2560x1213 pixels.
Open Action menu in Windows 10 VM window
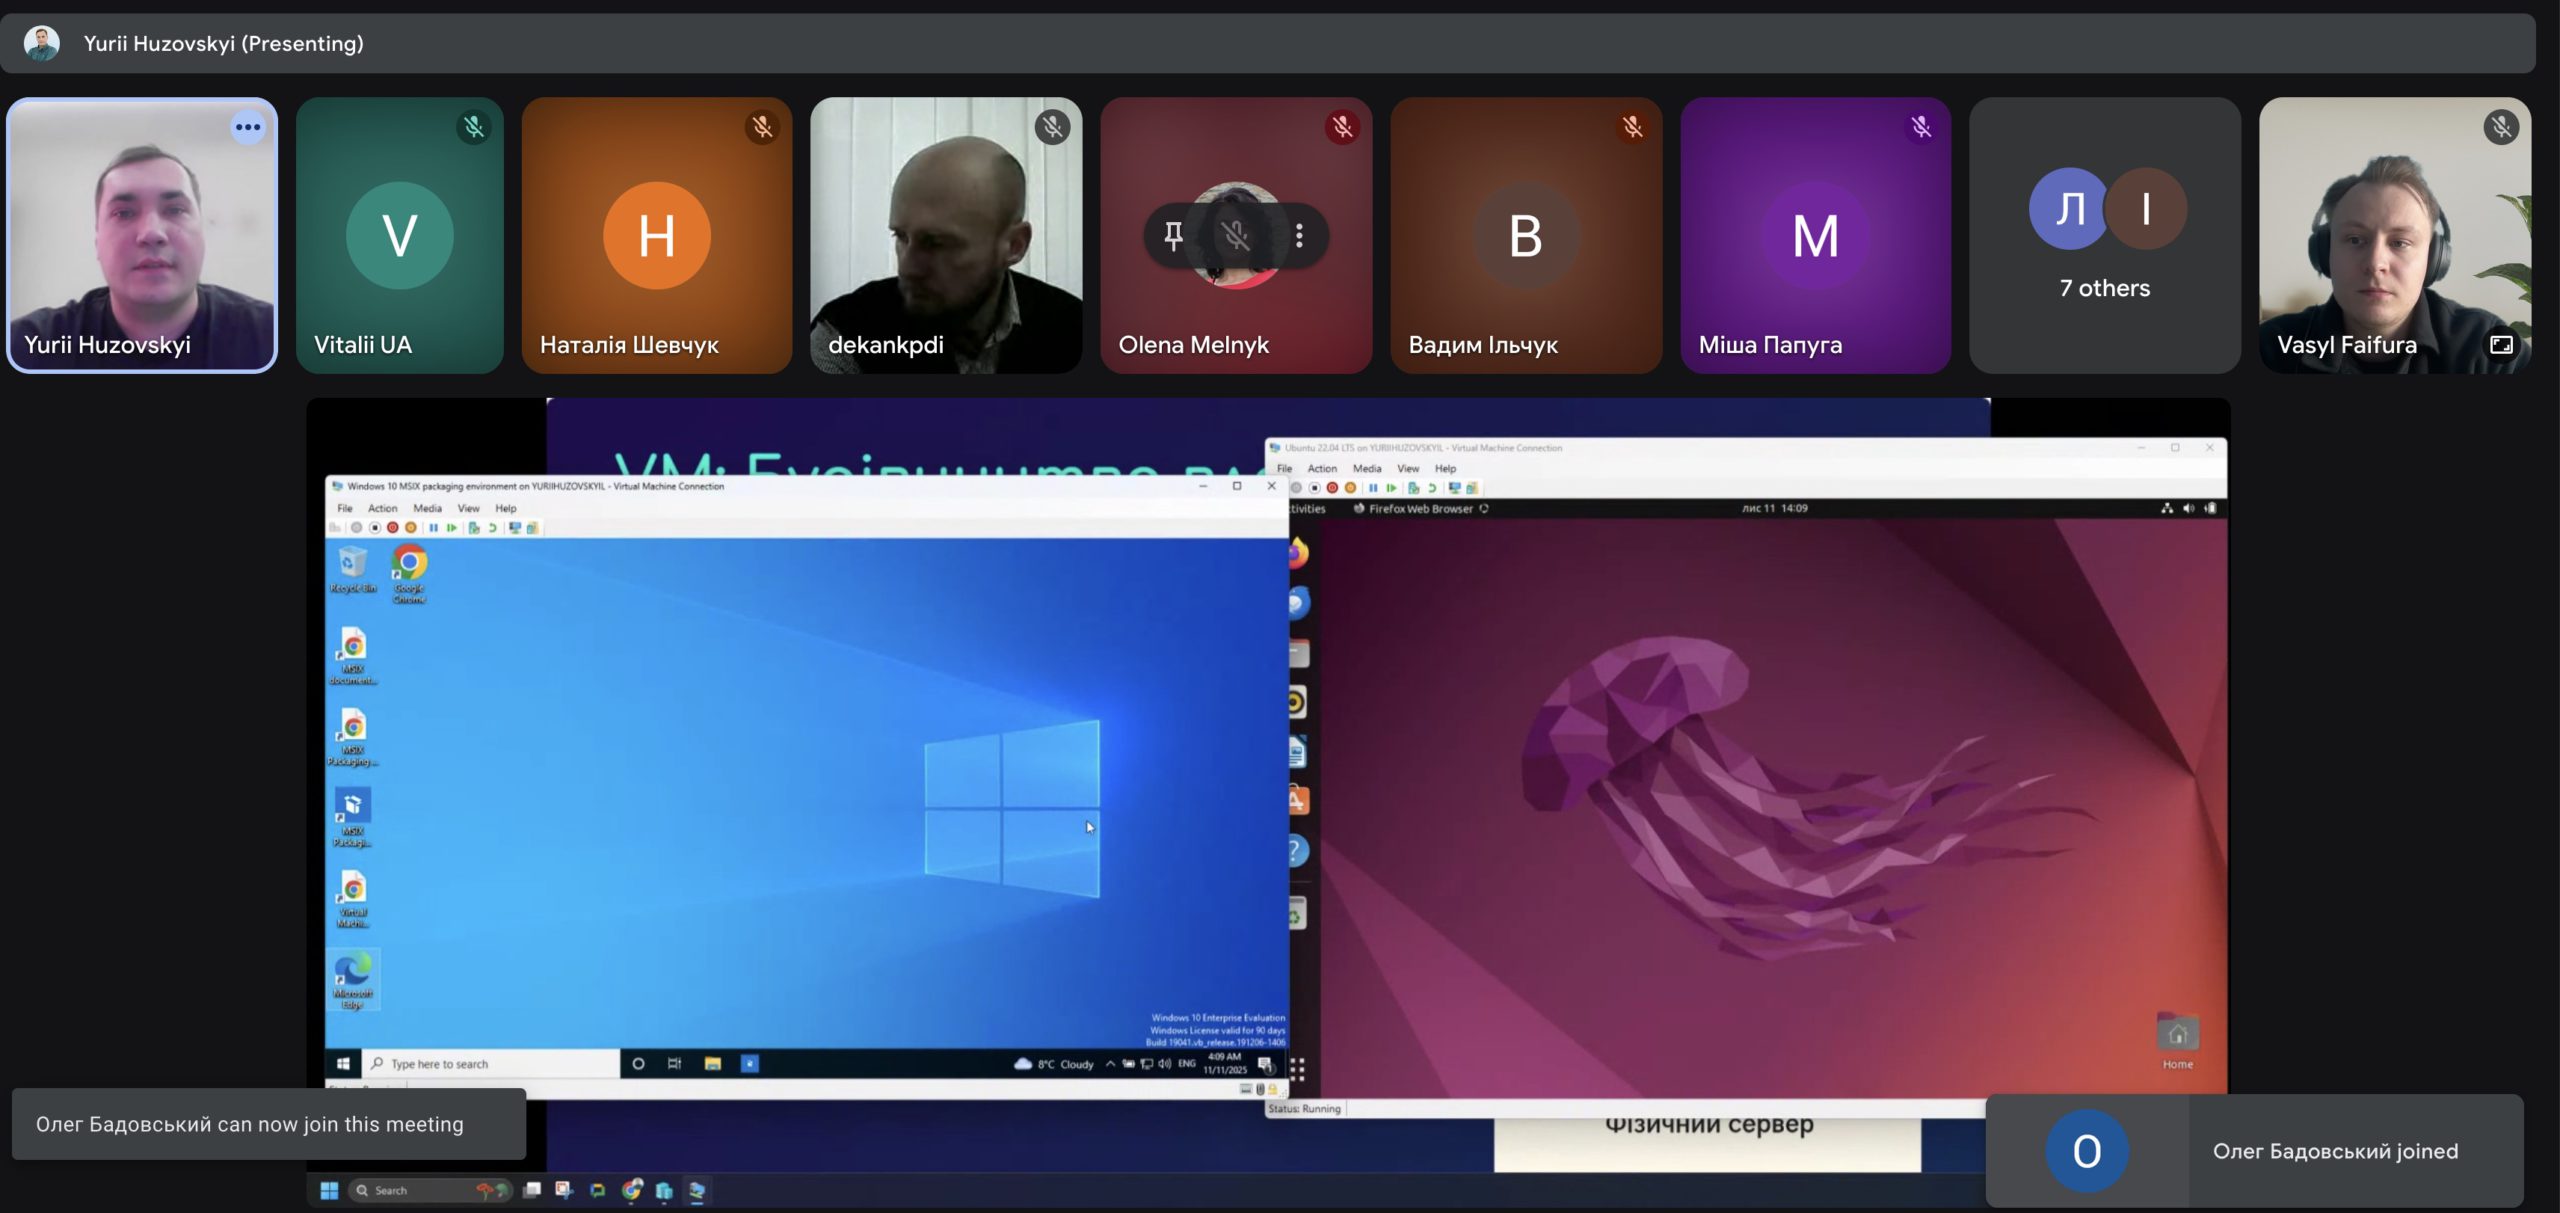click(382, 508)
